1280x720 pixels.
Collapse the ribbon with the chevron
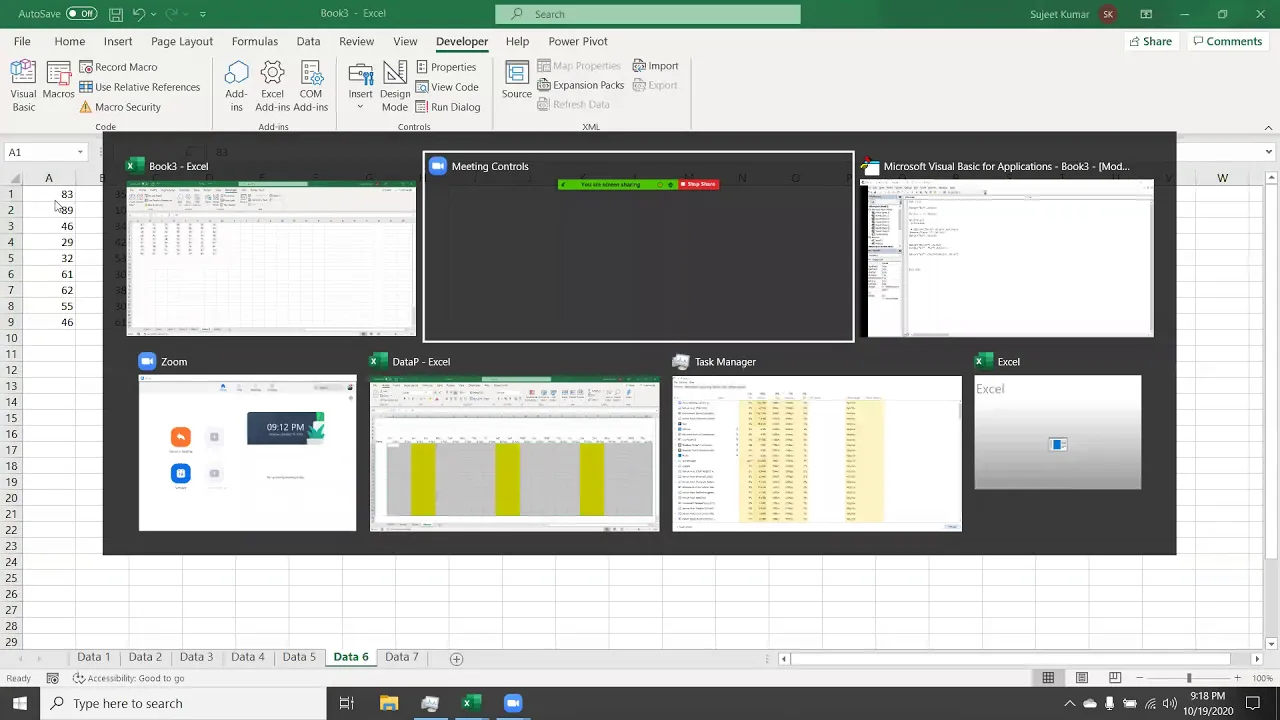[x=1269, y=127]
